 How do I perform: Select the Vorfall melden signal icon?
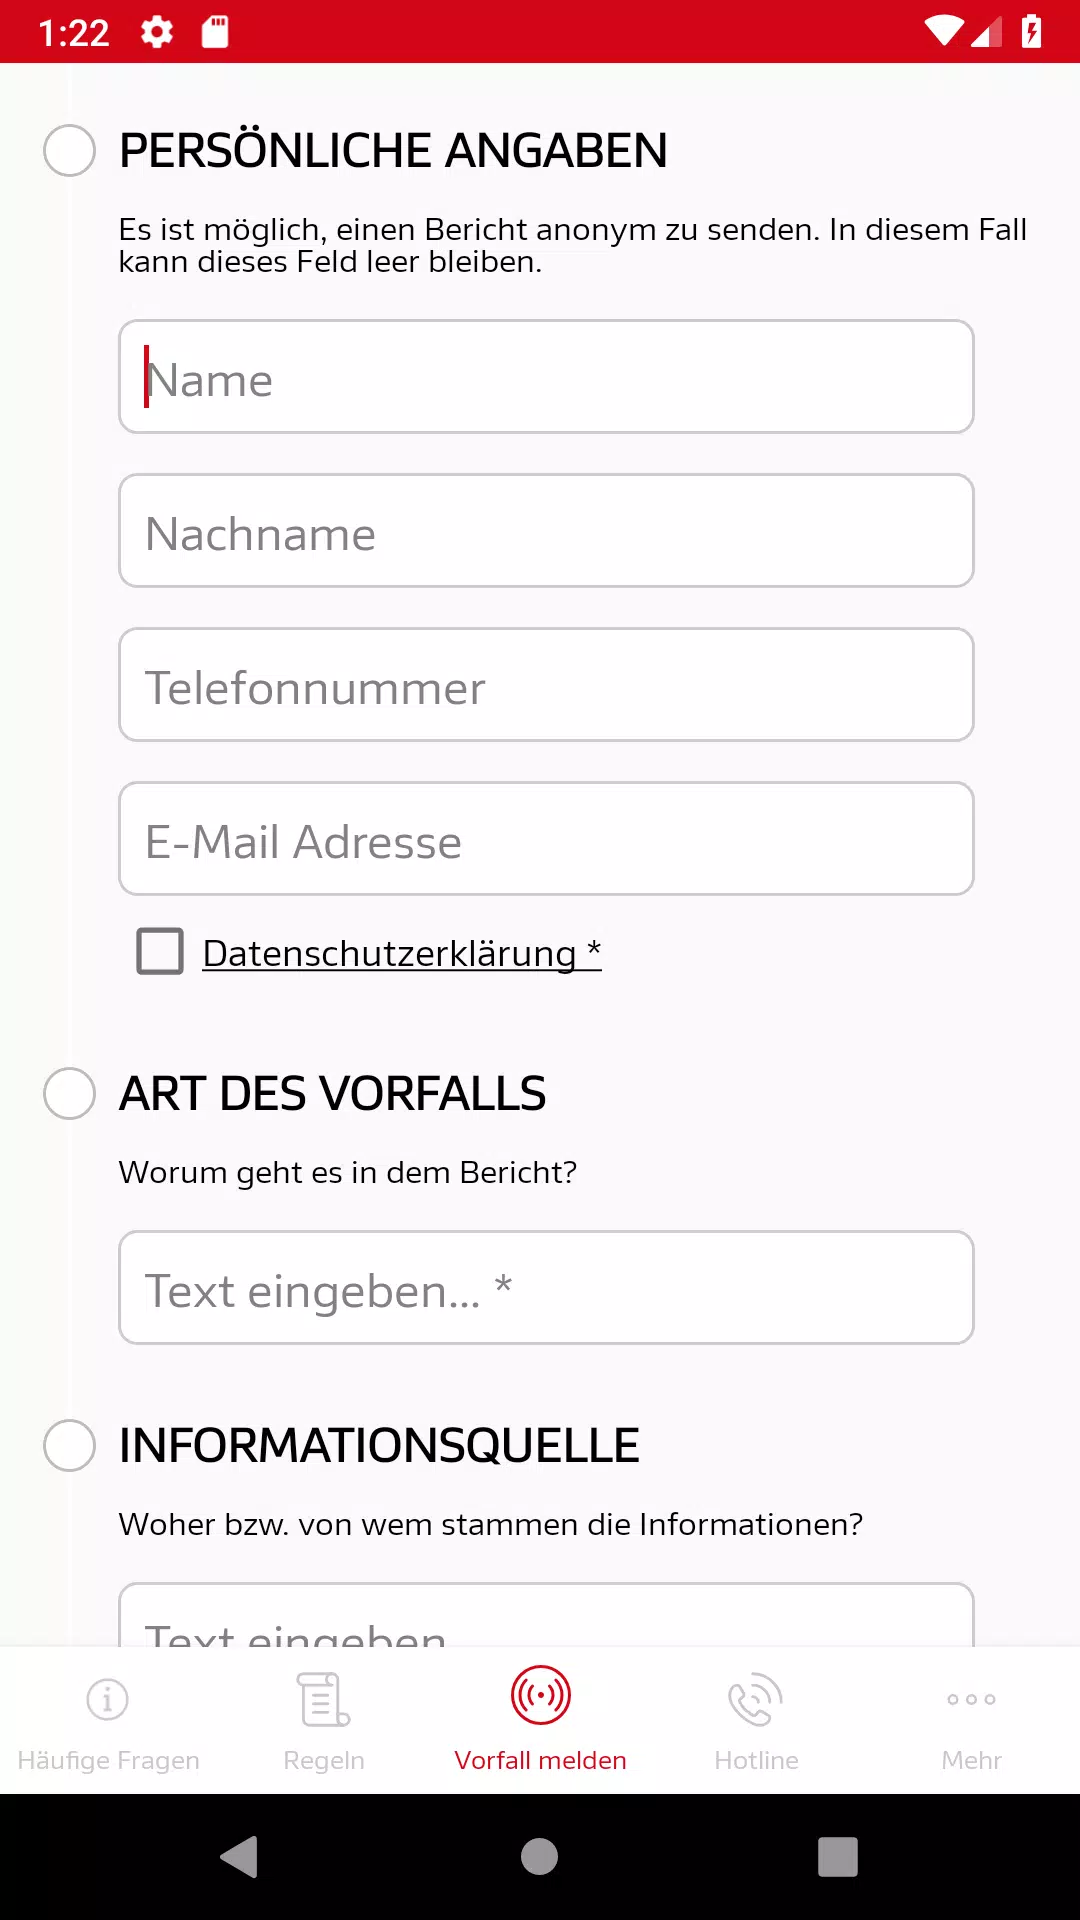click(540, 1696)
